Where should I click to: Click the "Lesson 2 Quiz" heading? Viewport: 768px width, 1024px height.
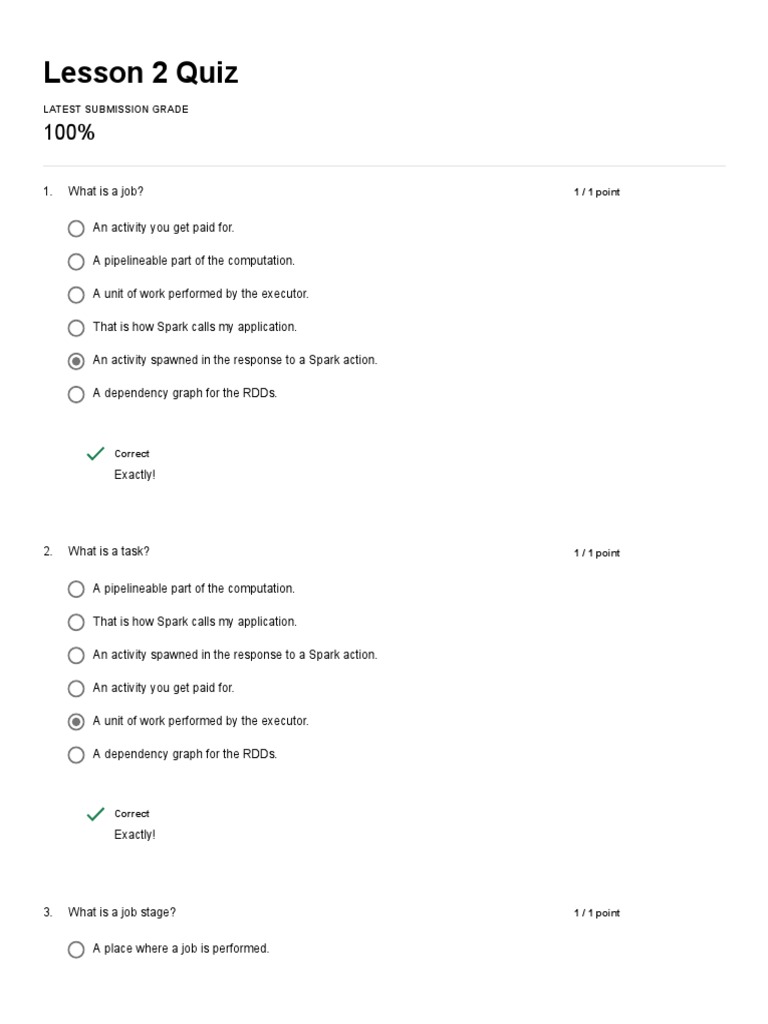tap(141, 73)
